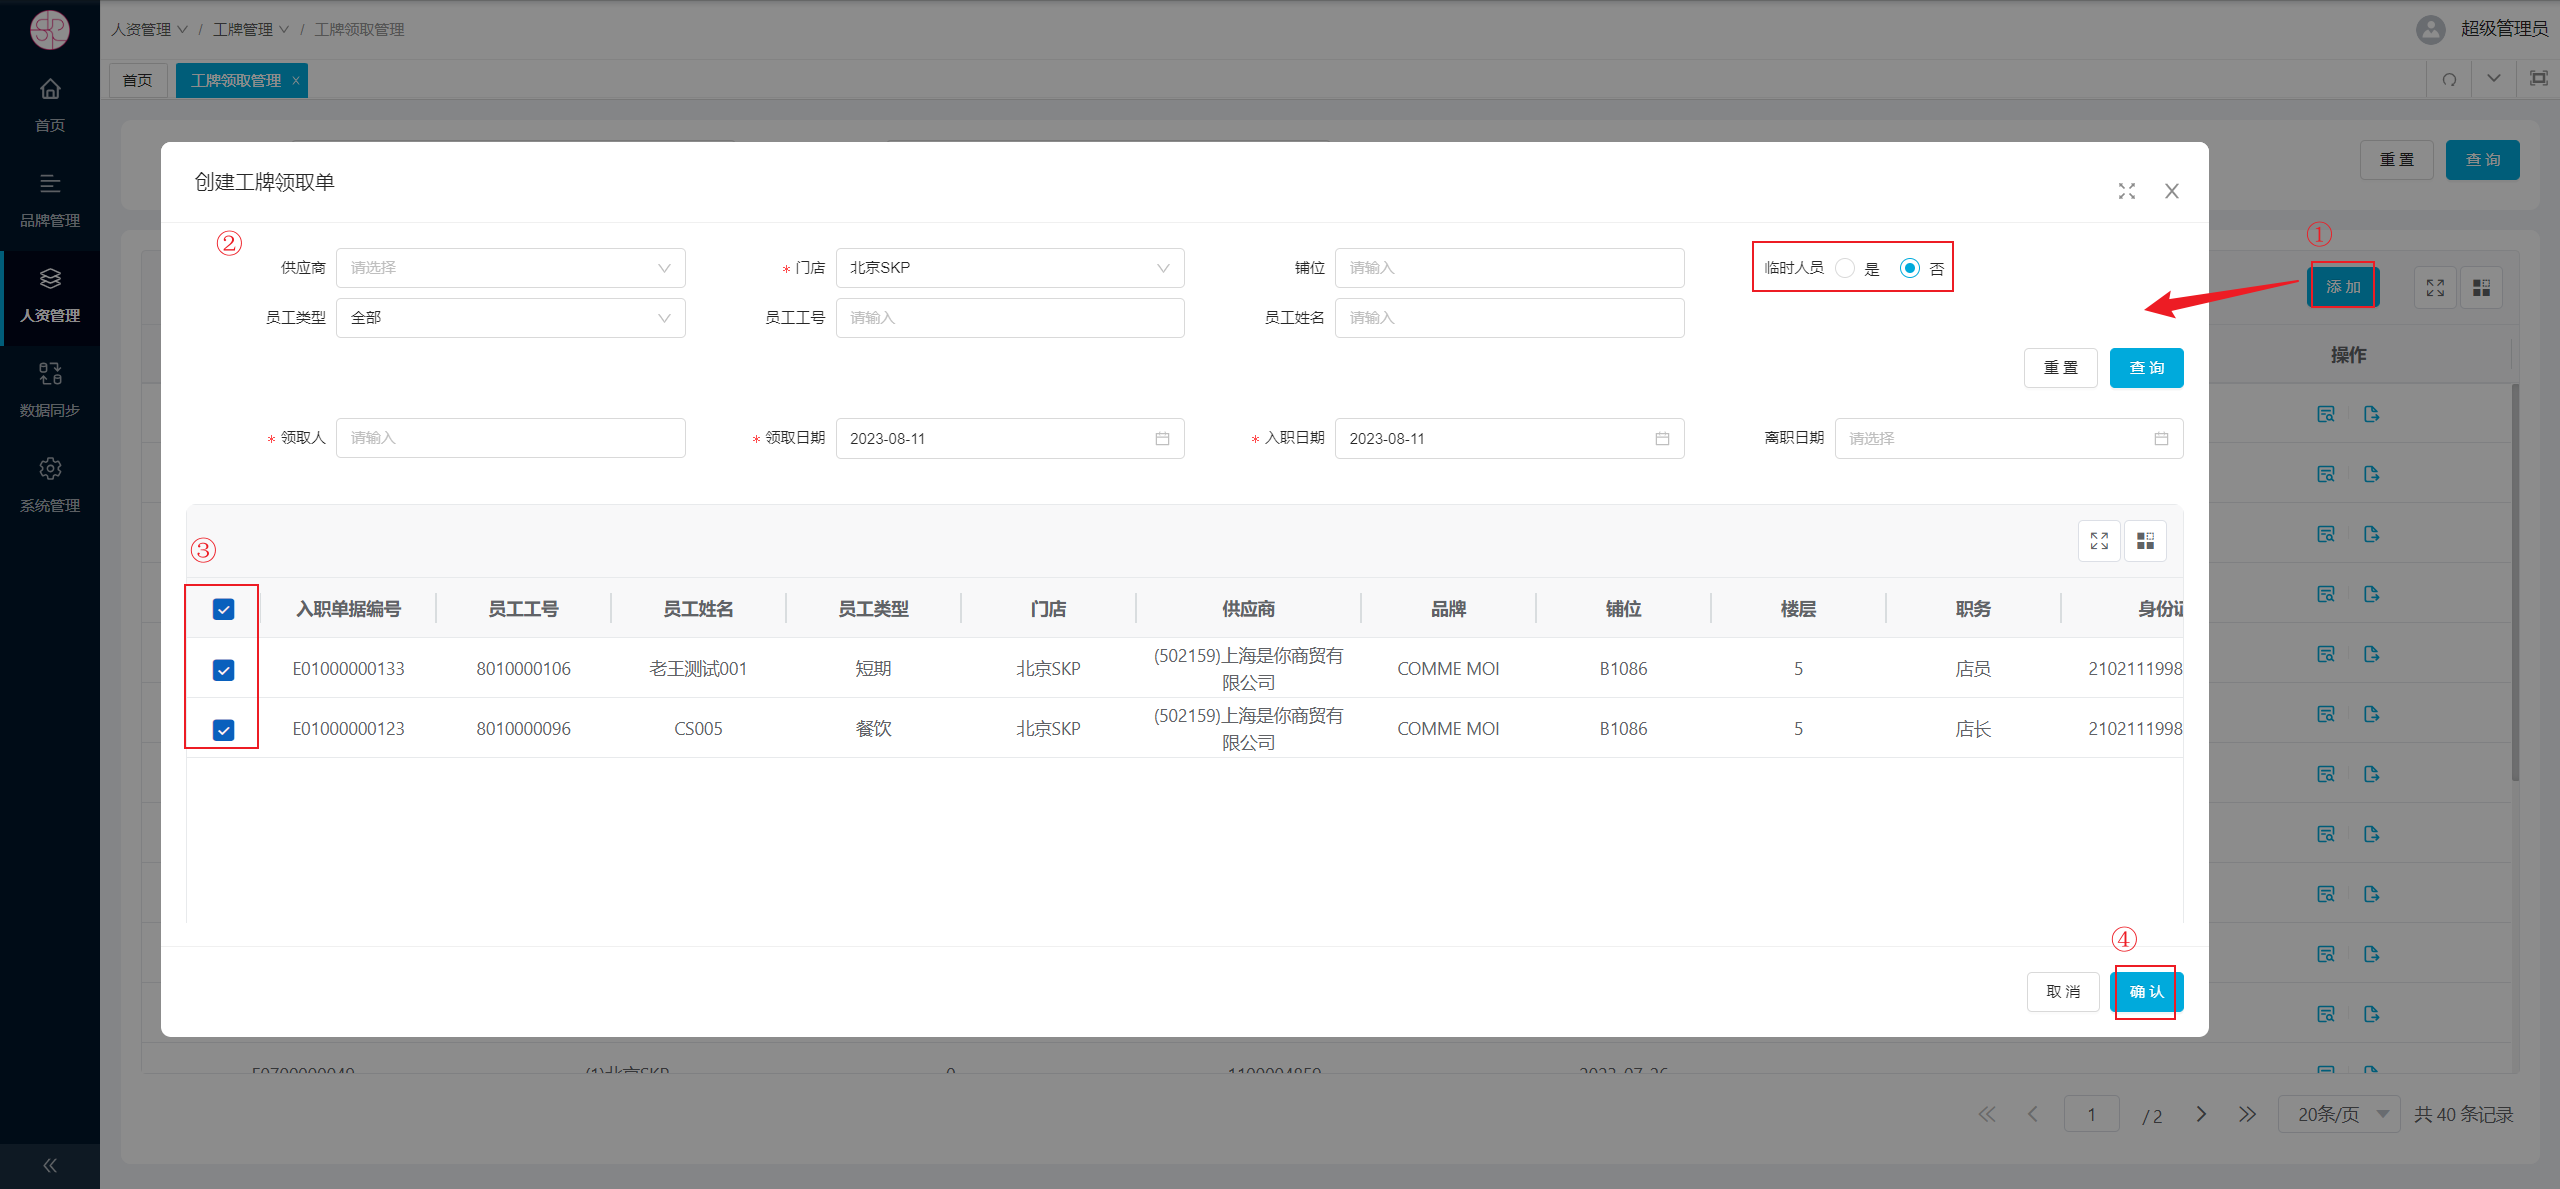The height and width of the screenshot is (1189, 2560).
Task: Uncheck row for 老王测试001
Action: (224, 669)
